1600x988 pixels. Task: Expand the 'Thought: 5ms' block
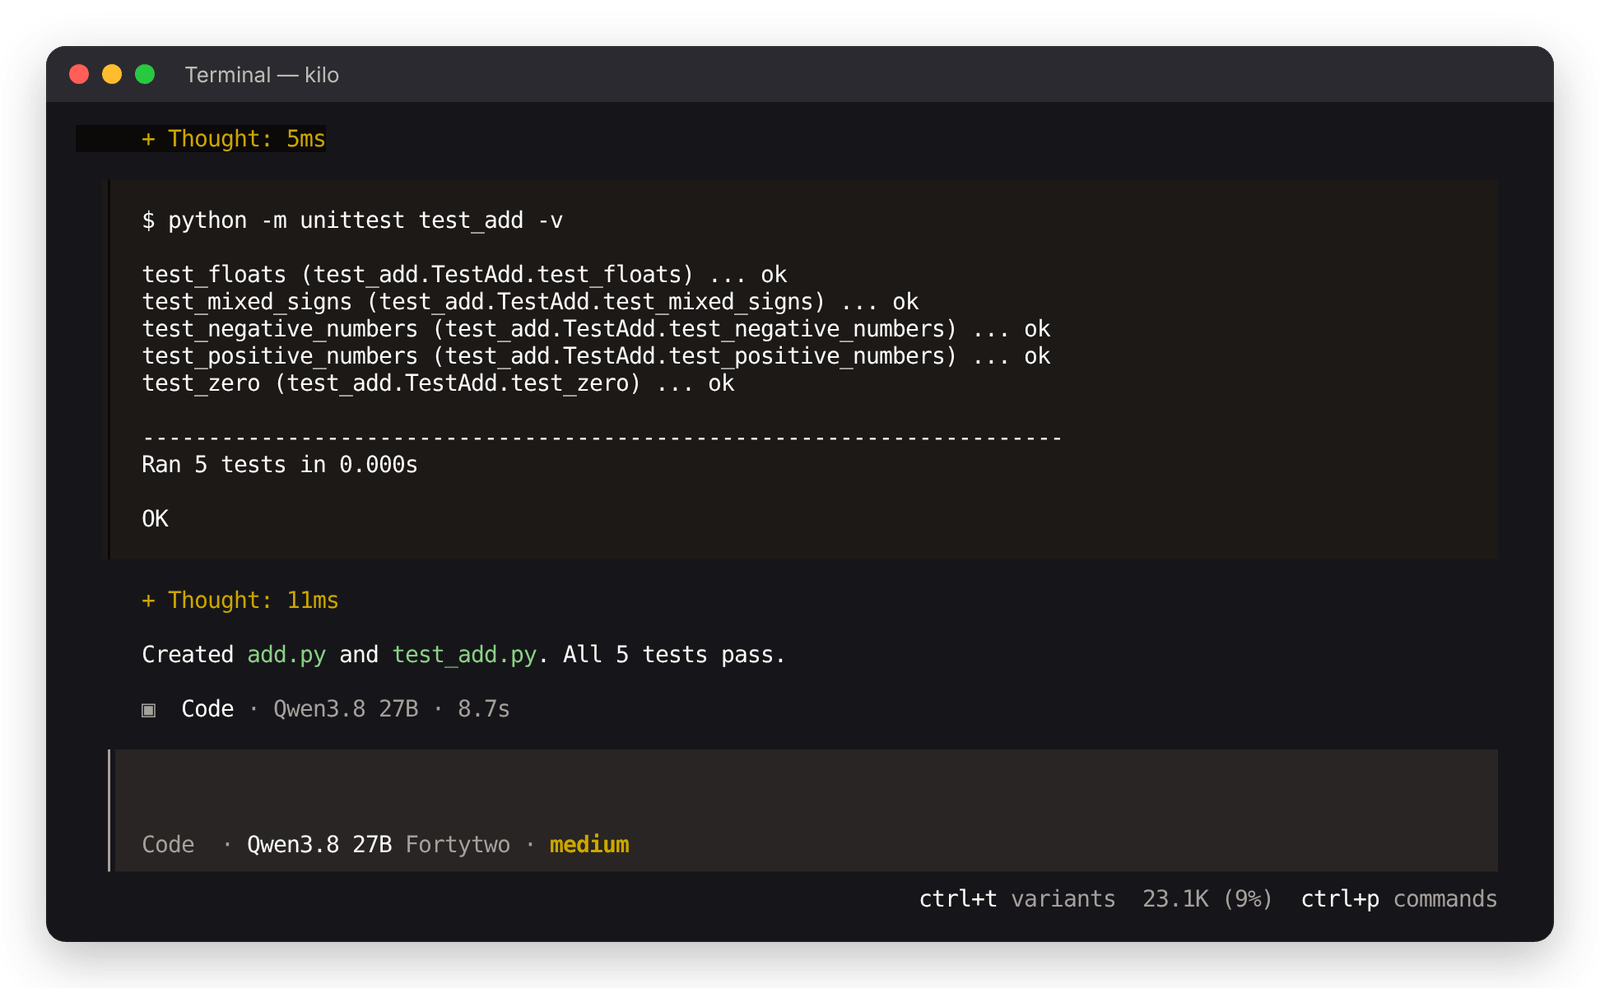[x=234, y=139]
